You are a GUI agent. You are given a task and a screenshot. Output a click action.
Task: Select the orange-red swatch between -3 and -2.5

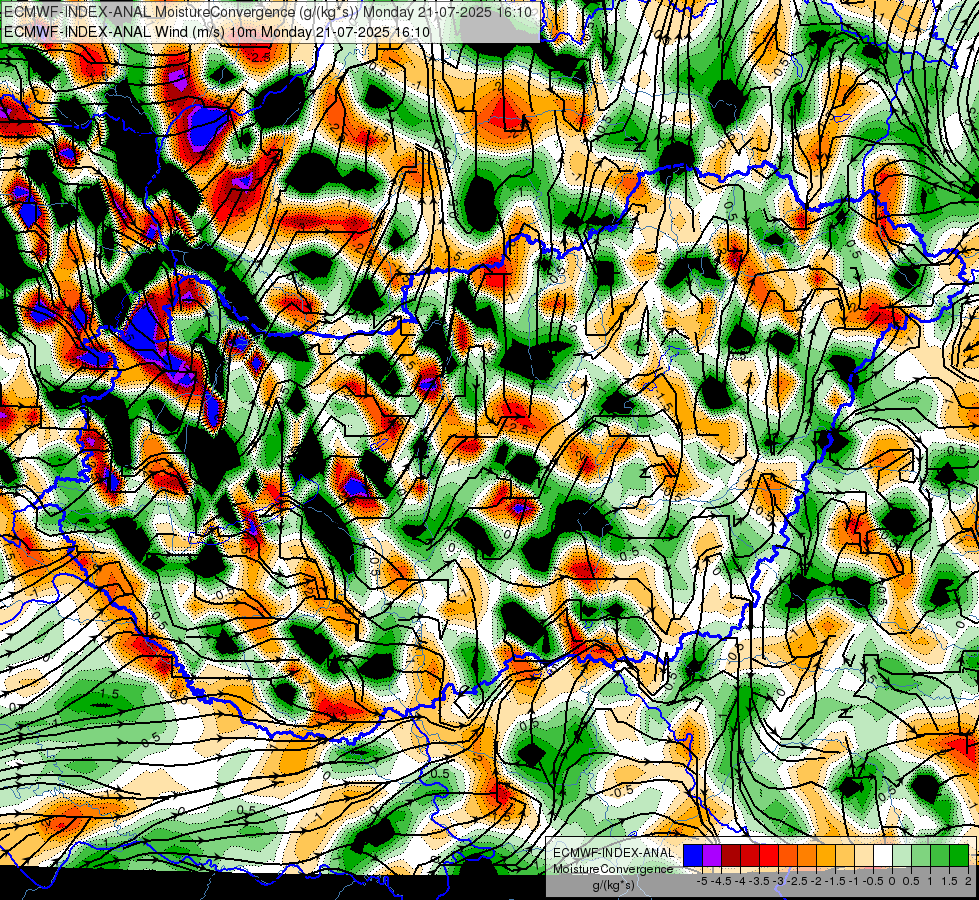pos(788,855)
